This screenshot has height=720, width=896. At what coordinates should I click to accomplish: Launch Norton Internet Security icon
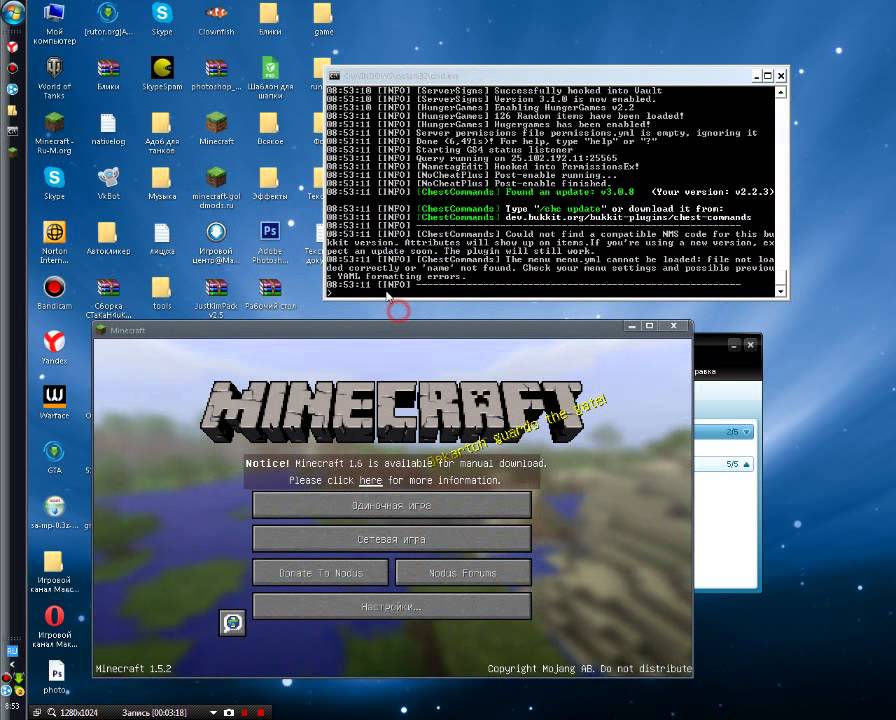(54, 242)
